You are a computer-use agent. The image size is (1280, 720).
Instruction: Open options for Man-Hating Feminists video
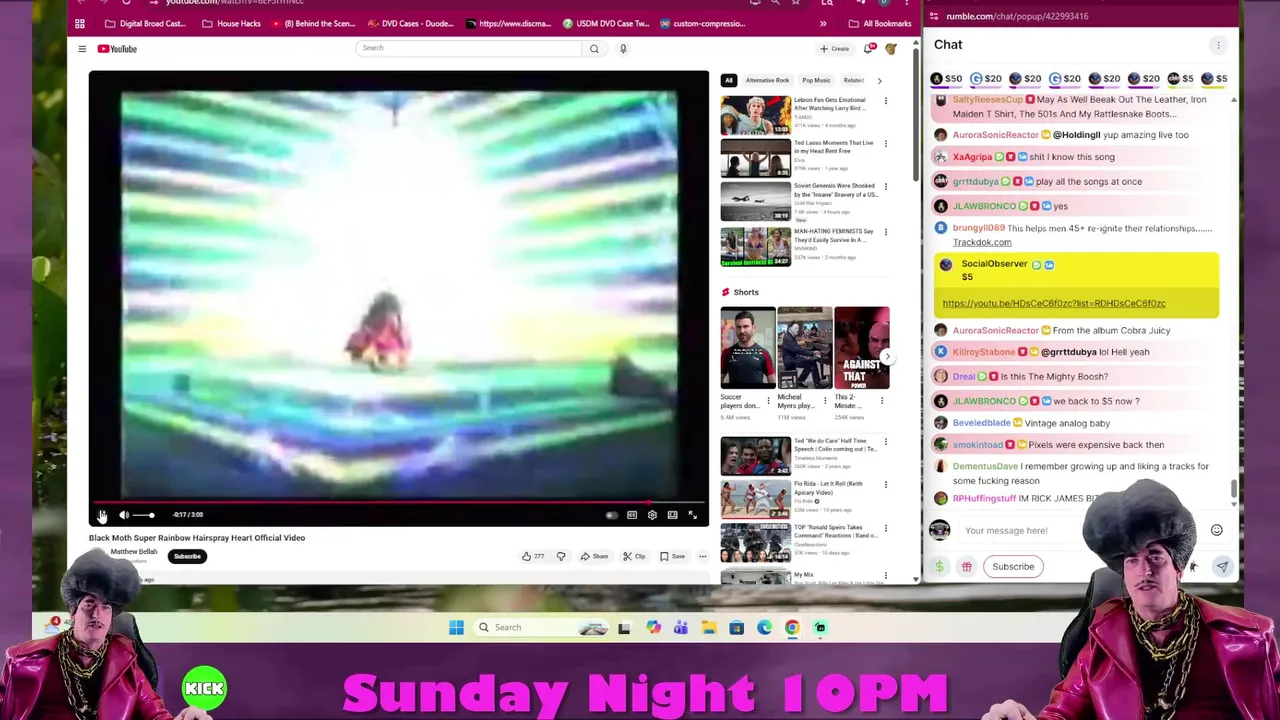pos(885,232)
